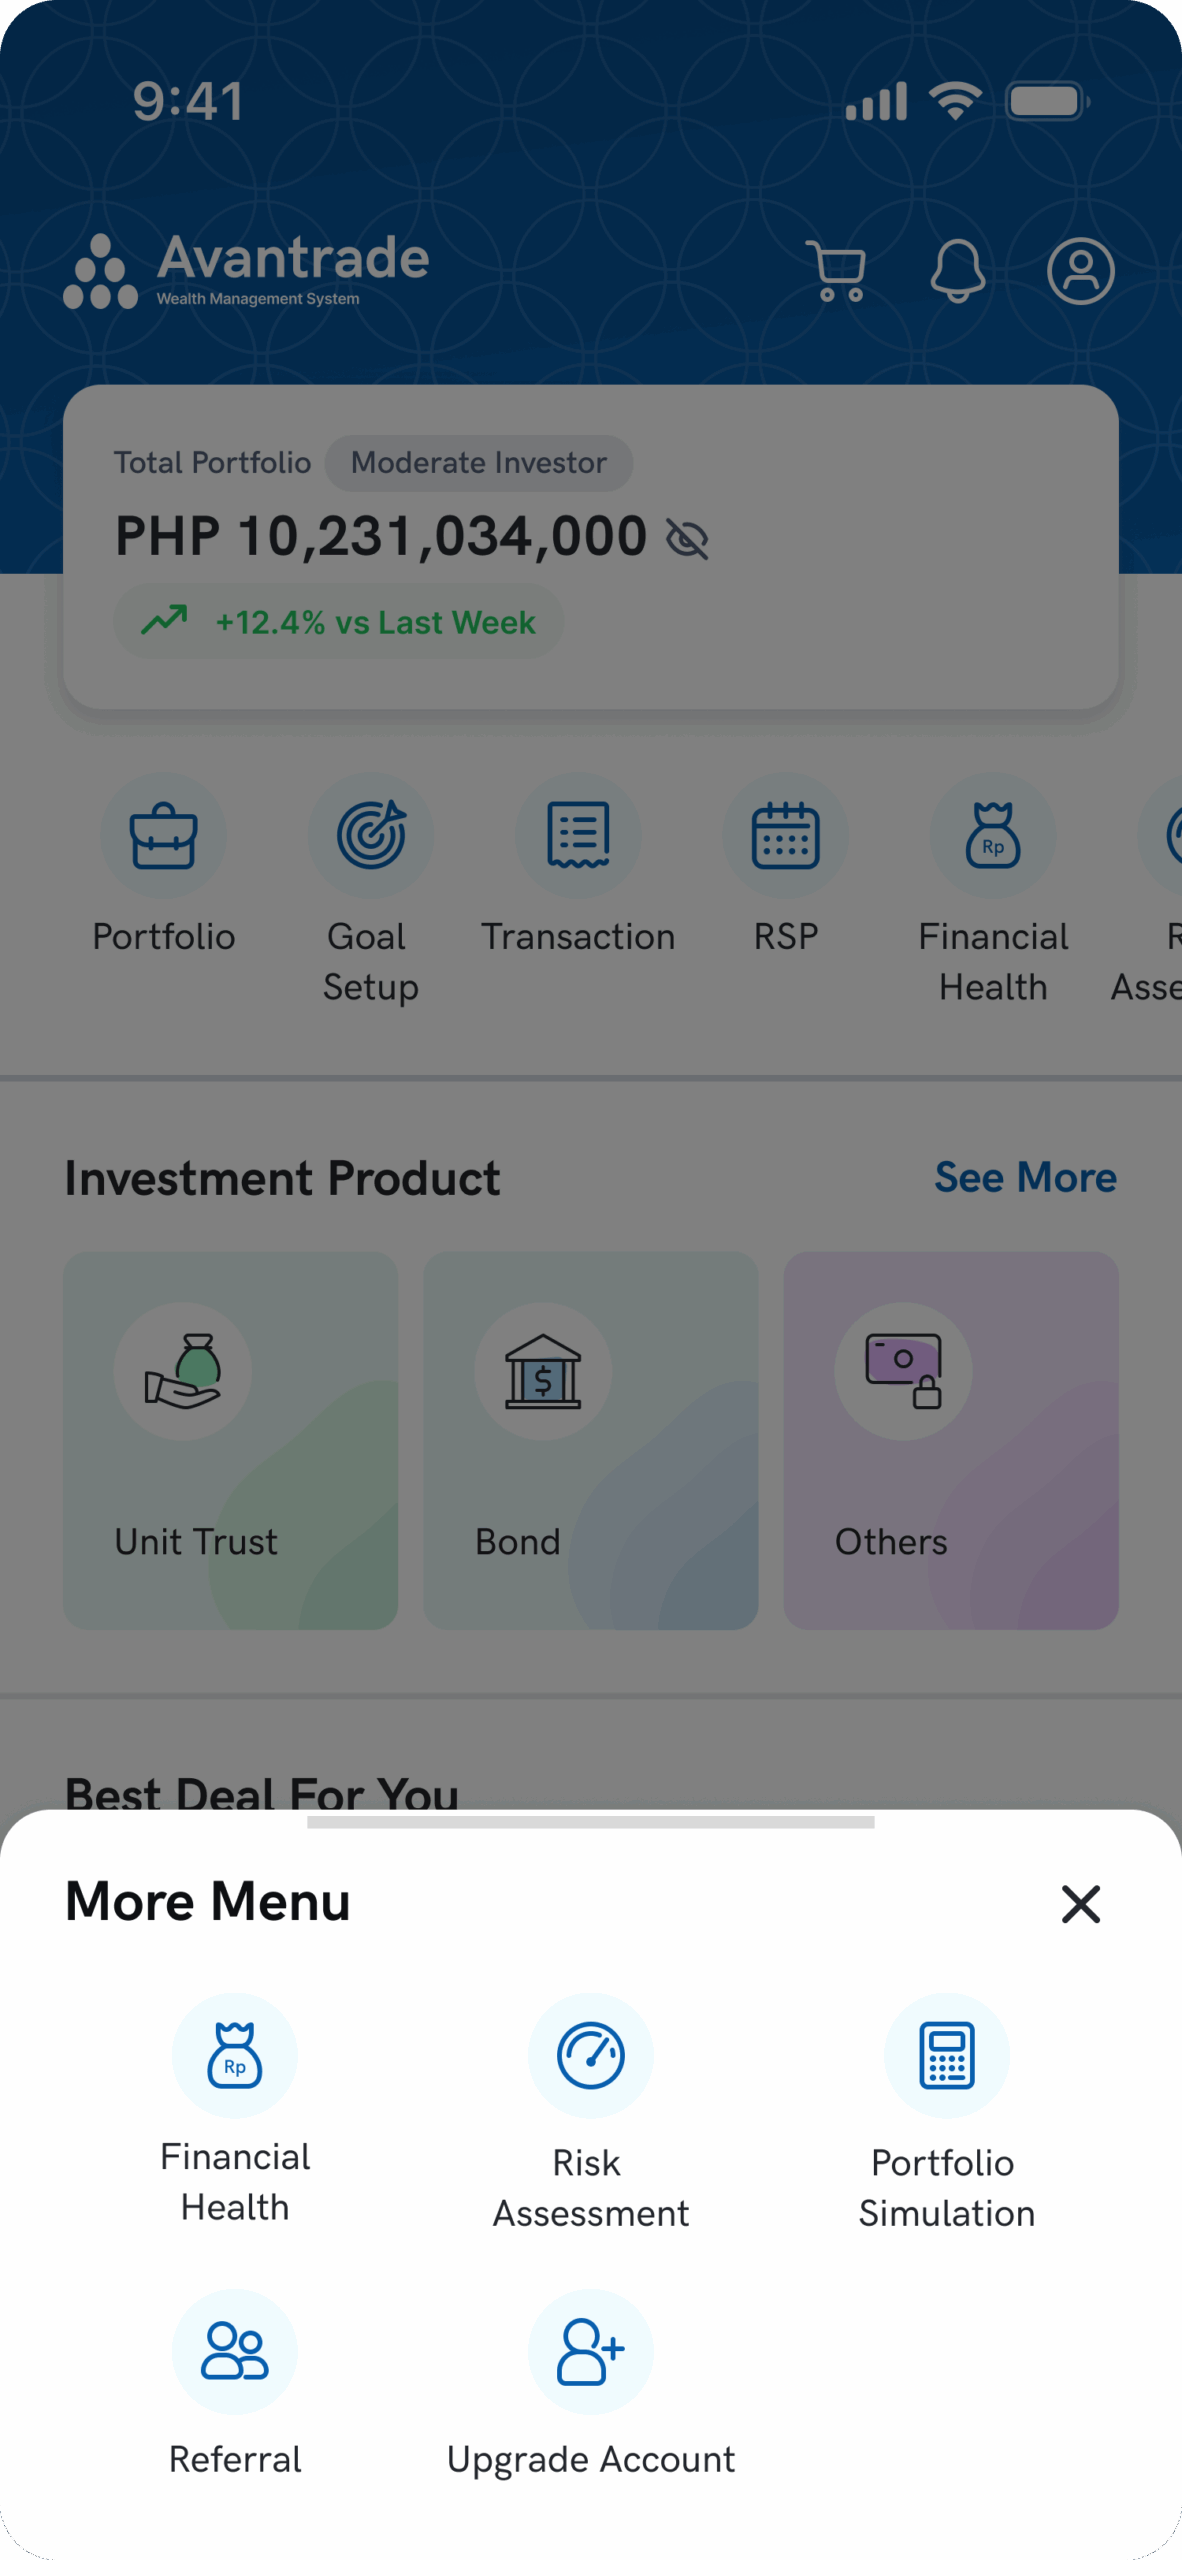Select Risk Assessment in More Menu
This screenshot has height=2560, width=1182.
pyautogui.click(x=591, y=2056)
